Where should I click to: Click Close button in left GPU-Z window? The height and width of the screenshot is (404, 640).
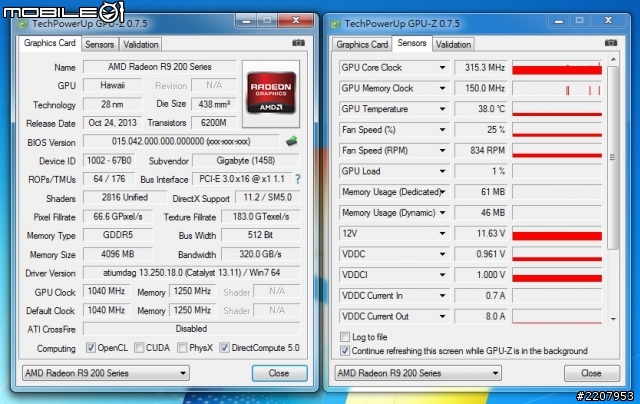279,373
